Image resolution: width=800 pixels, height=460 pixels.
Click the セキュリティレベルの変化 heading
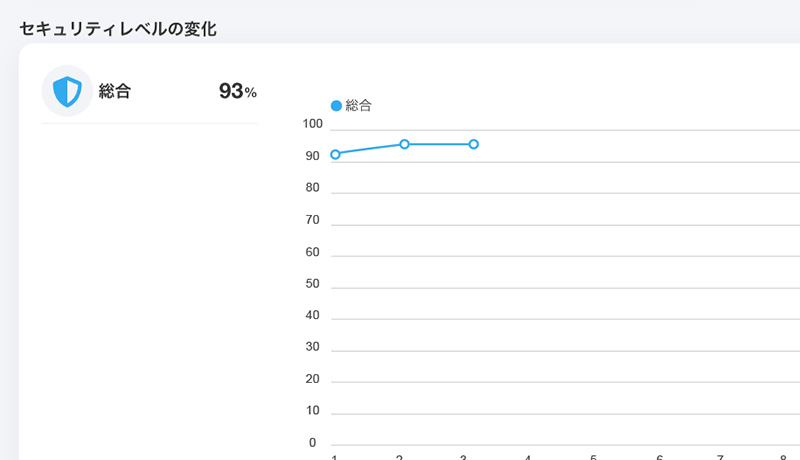pos(118,29)
